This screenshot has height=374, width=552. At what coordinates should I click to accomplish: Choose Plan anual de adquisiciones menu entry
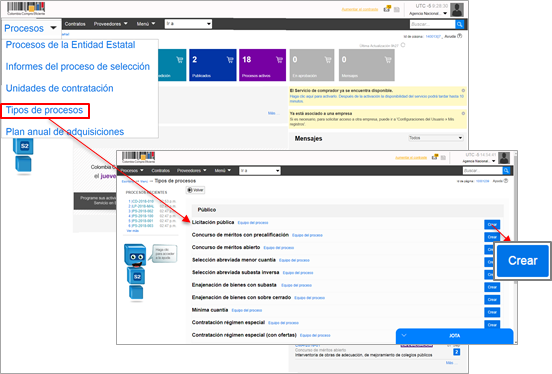(65, 132)
